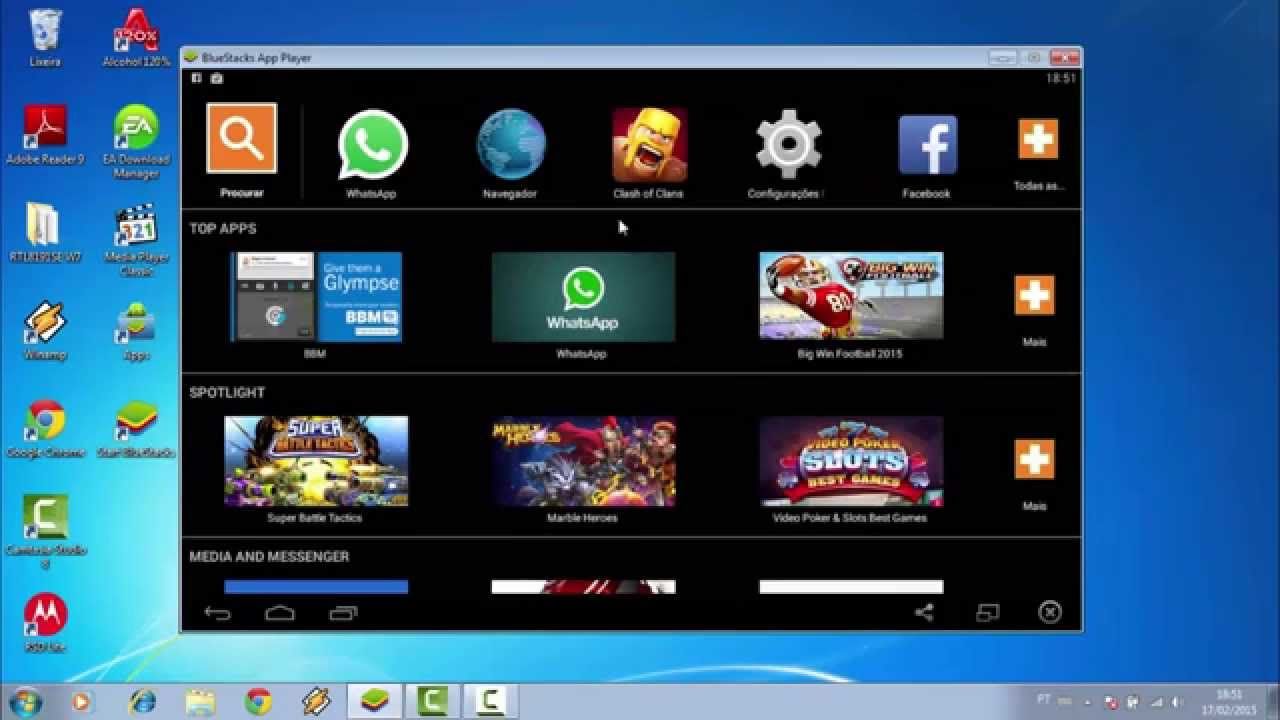This screenshot has width=1280, height=720.
Task: Click the BlueStacks circular close icon
Action: click(x=1050, y=612)
